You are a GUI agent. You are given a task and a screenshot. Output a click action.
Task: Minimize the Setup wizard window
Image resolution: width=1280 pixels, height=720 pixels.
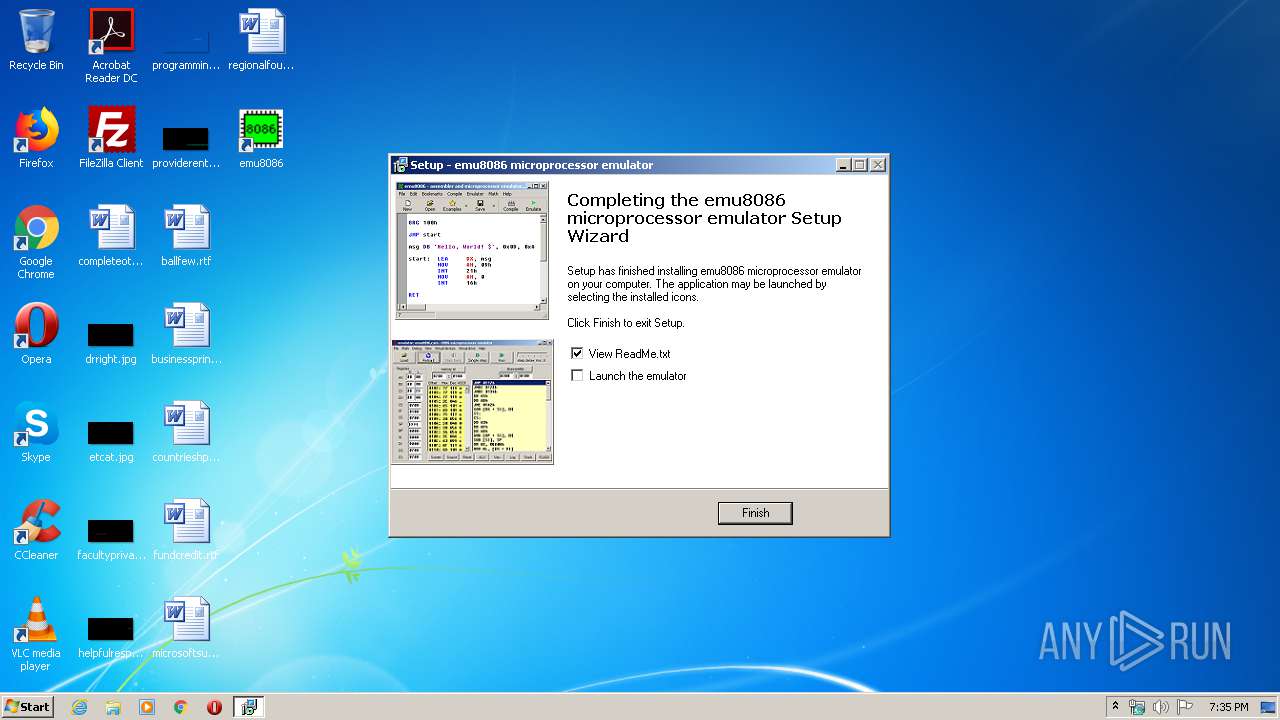pos(843,165)
